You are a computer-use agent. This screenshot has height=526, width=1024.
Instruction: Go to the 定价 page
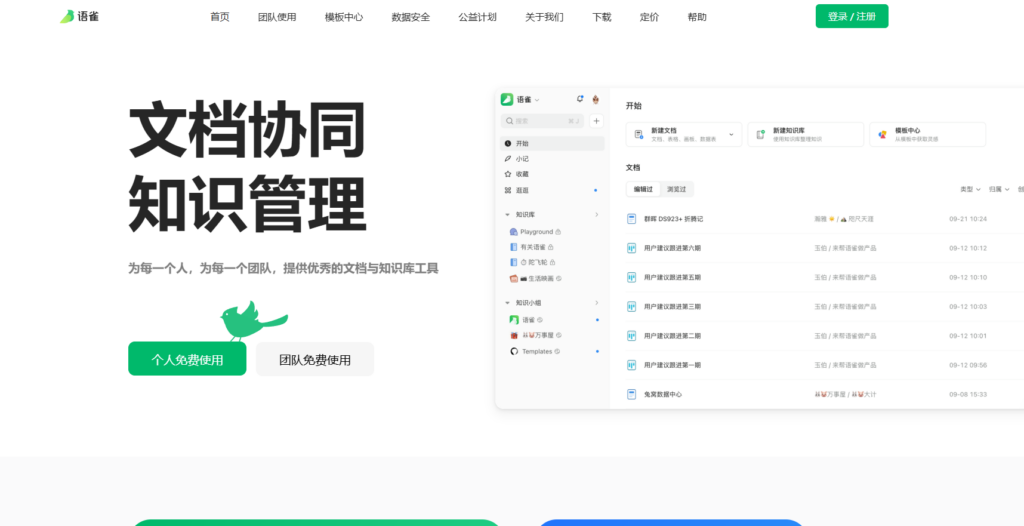(649, 17)
